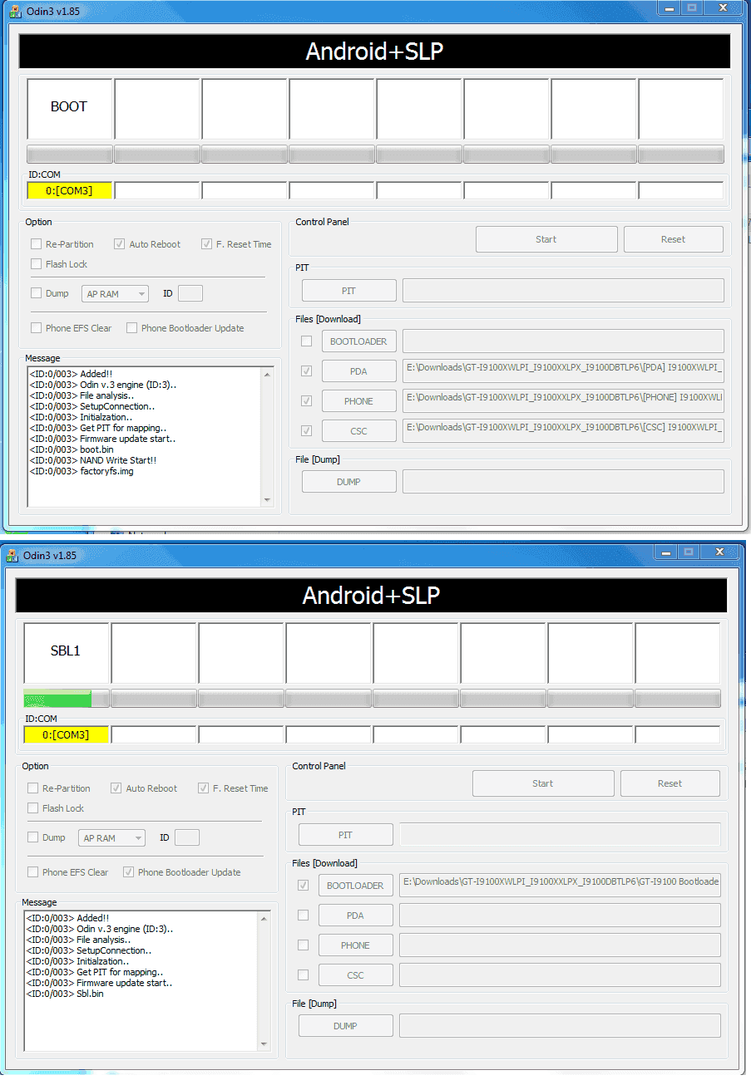This screenshot has height=1080, width=751.
Task: Click the Odin3 icon in lower window title bar
Action: (12, 555)
